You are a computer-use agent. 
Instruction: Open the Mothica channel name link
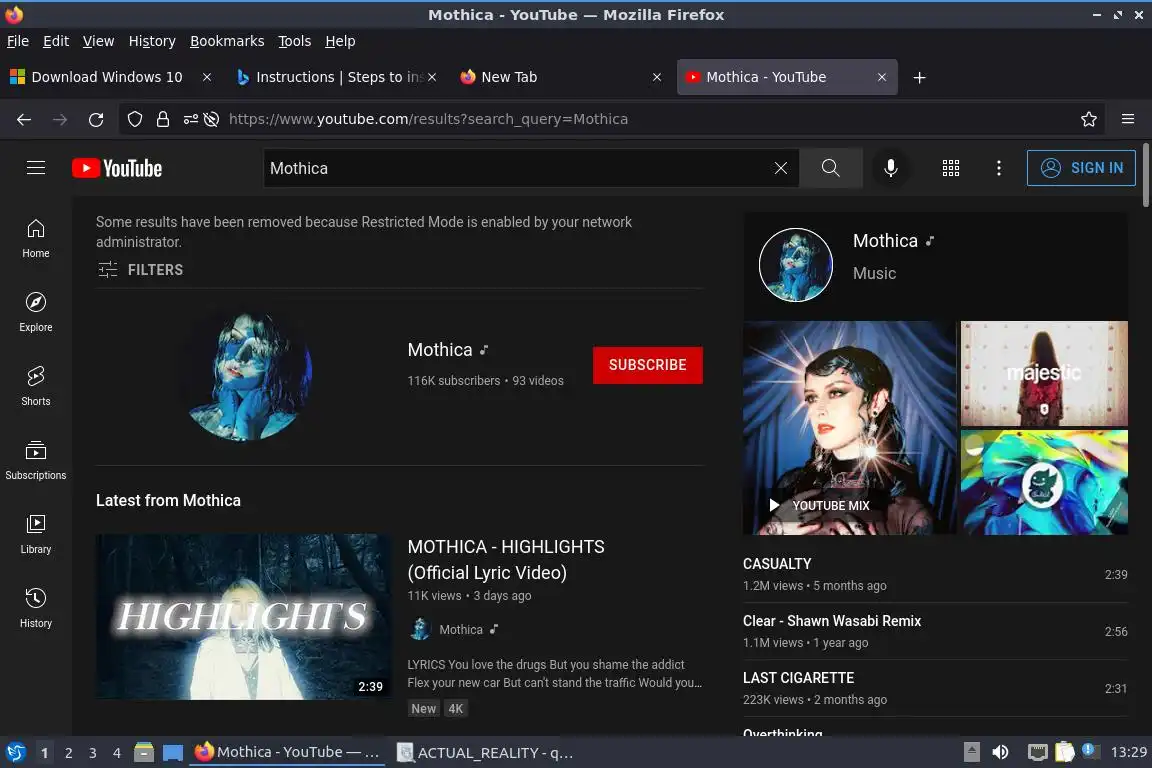pyautogui.click(x=440, y=350)
